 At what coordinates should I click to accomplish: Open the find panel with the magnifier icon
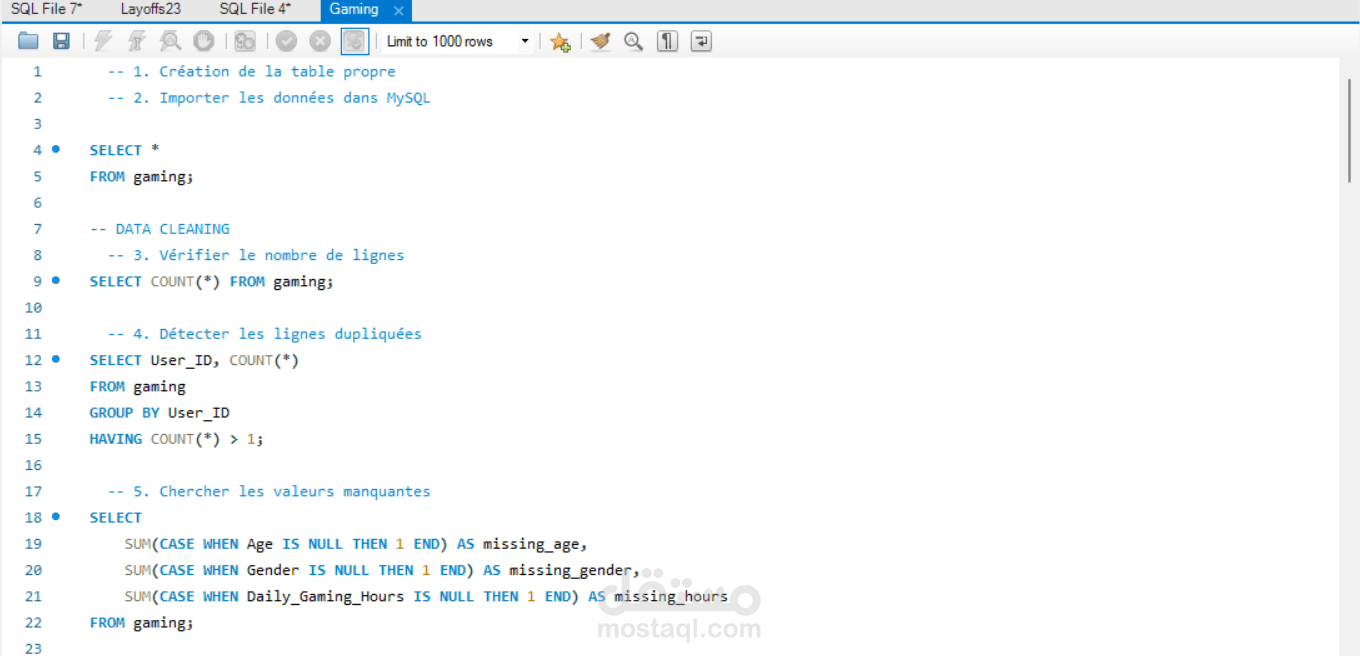pos(633,41)
